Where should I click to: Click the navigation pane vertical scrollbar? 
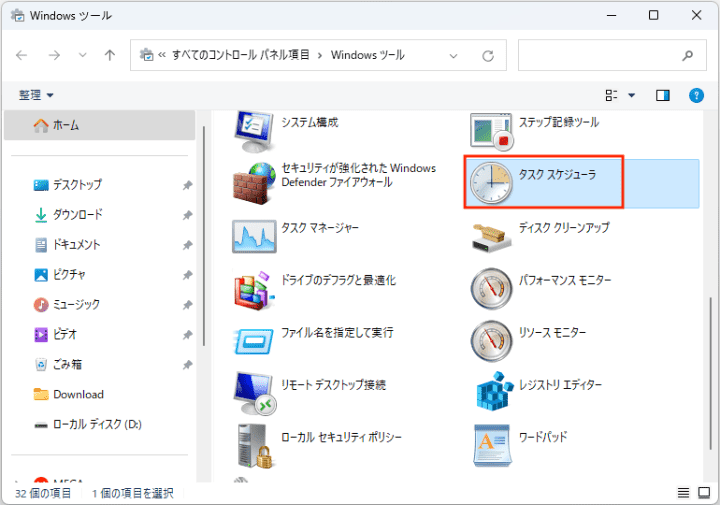click(x=203, y=236)
